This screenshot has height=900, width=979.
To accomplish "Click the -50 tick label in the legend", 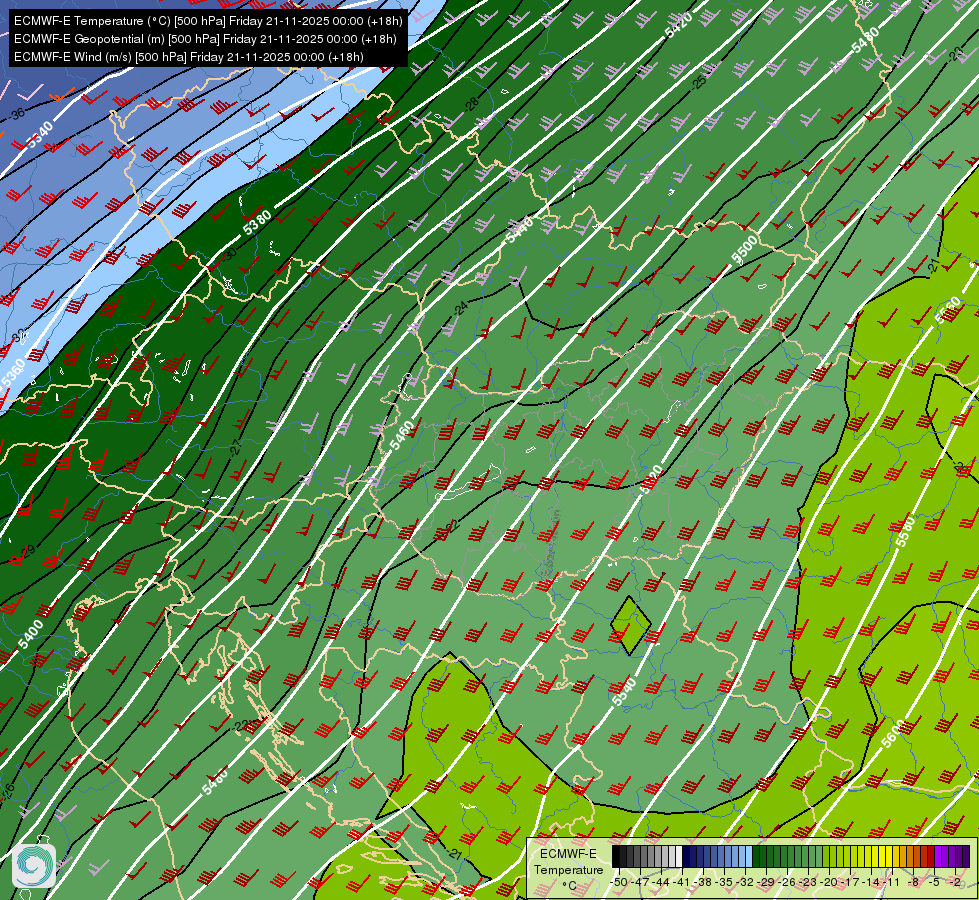I will point(619,882).
